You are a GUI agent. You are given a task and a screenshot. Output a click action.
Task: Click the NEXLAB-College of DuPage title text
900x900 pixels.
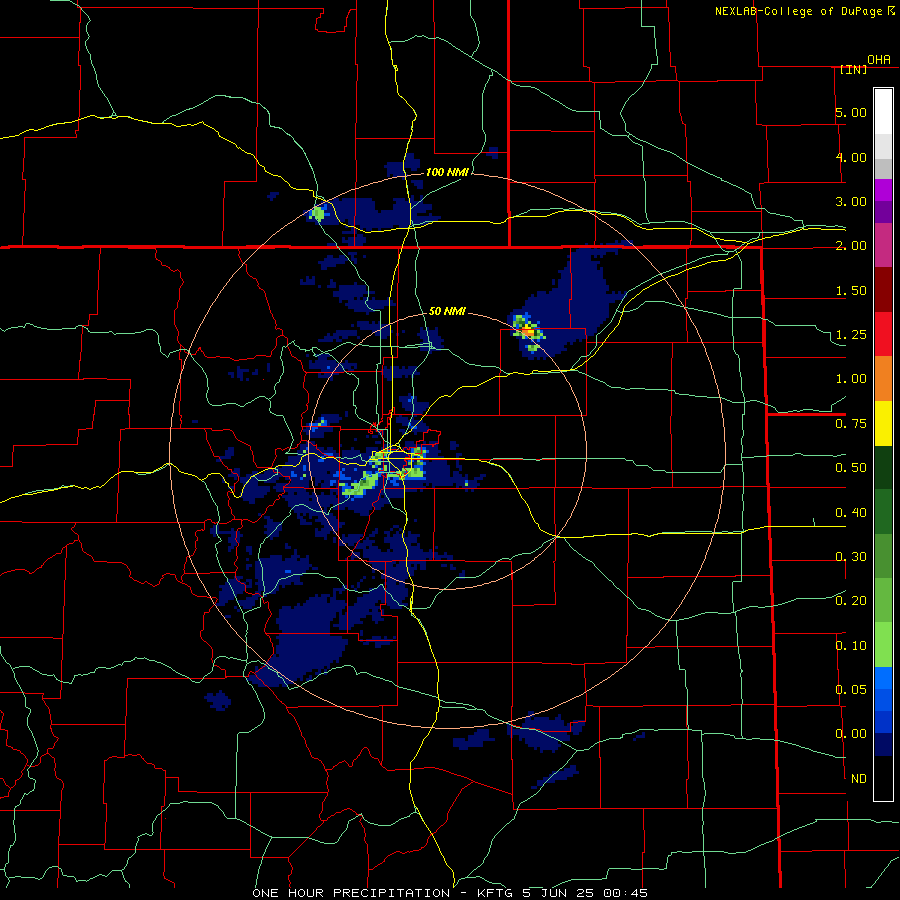click(798, 11)
